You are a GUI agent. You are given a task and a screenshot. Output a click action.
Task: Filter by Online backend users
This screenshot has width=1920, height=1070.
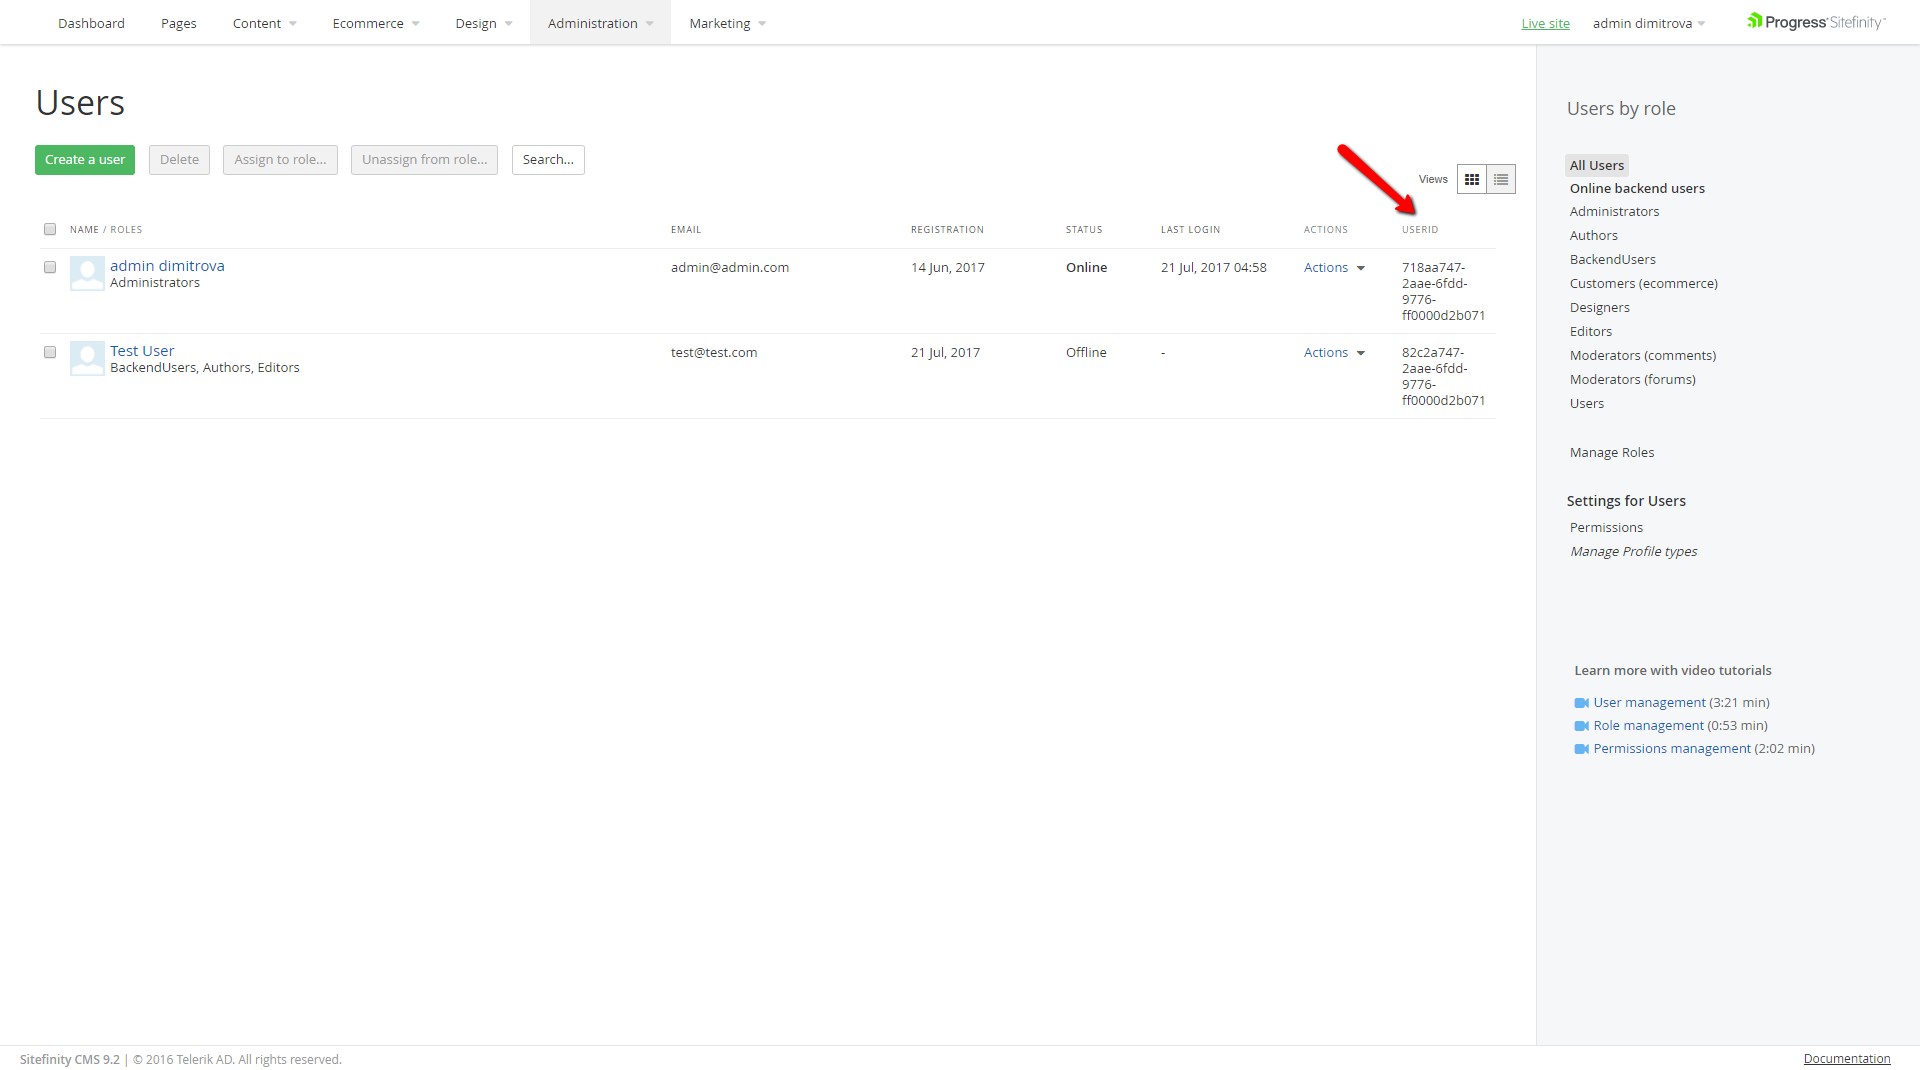(x=1637, y=189)
